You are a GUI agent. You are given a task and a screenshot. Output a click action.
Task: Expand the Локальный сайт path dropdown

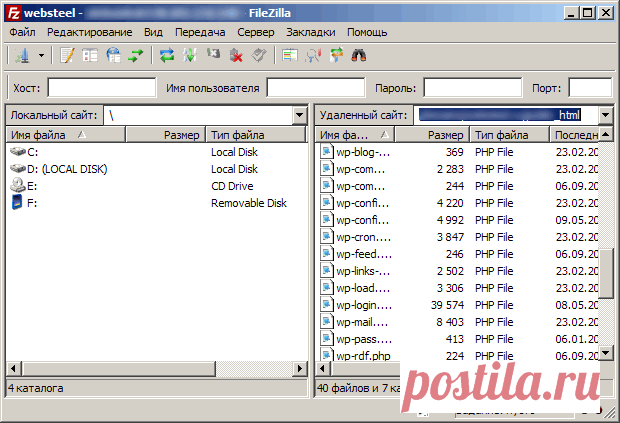pos(300,115)
